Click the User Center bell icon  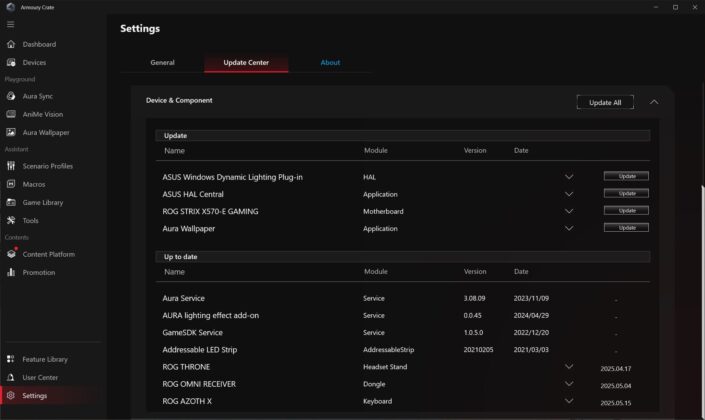(x=10, y=377)
